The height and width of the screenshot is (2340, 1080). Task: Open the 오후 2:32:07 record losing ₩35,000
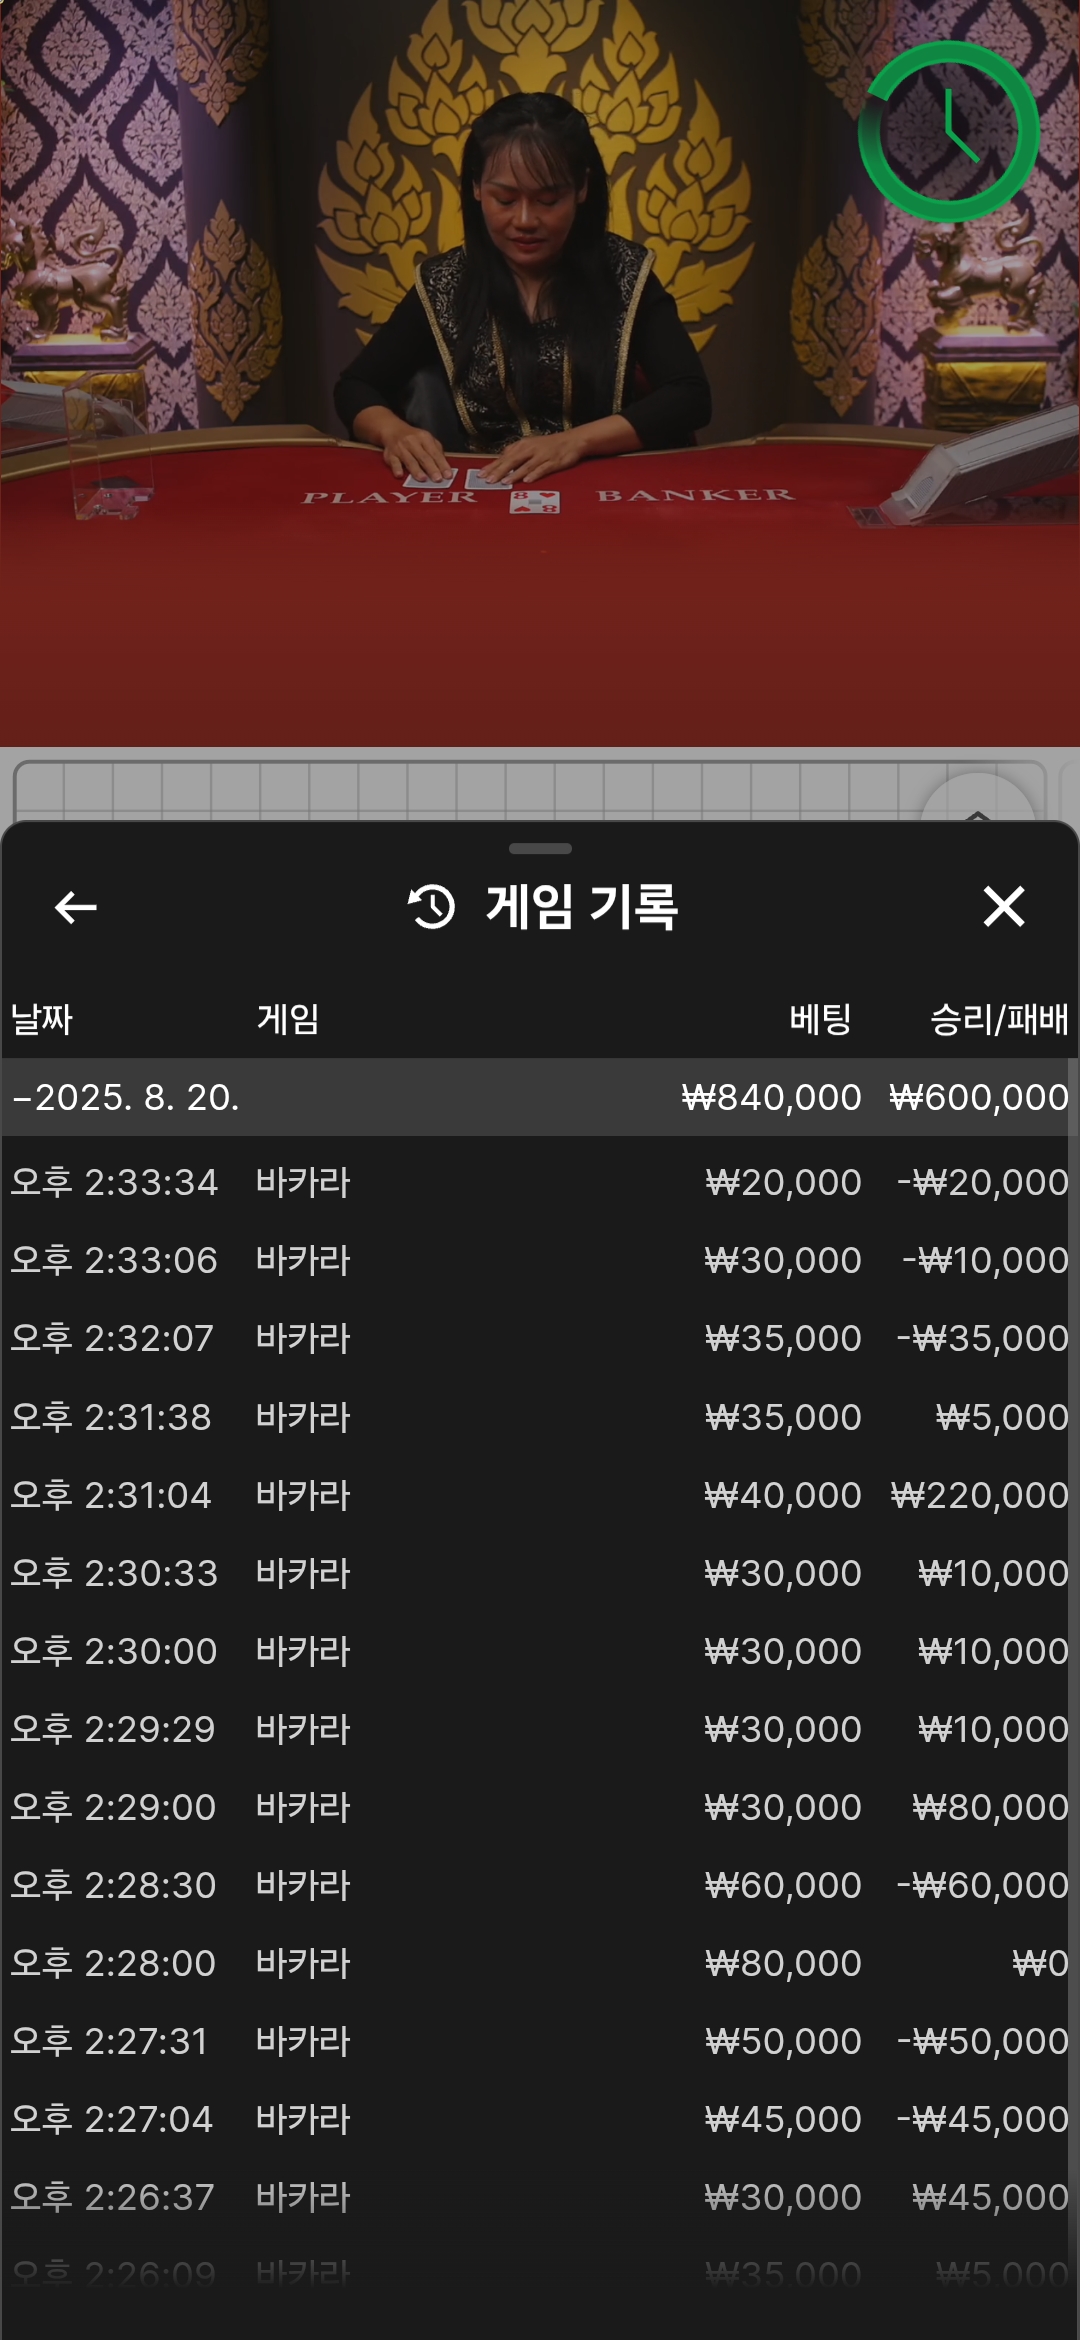pyautogui.click(x=540, y=1338)
